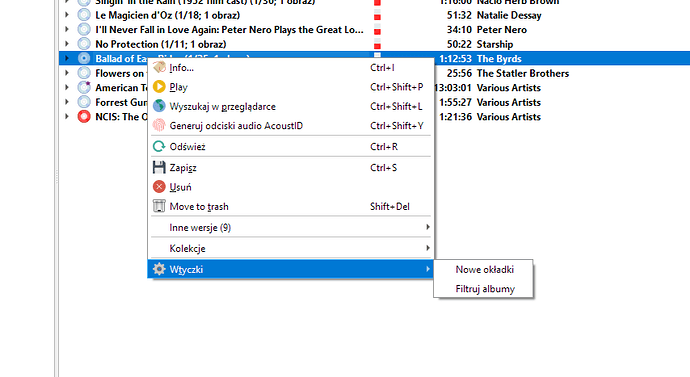The image size is (690, 377).
Task: Click the trash can icon
Action: point(159,206)
